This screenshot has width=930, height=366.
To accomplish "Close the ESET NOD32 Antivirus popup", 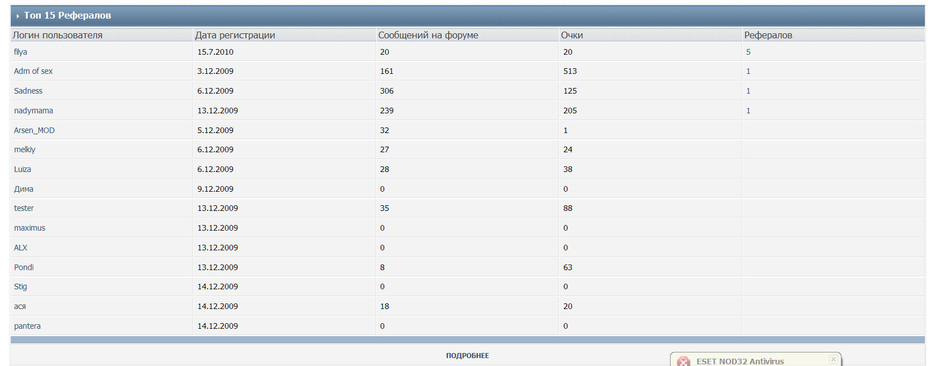I will point(833,359).
